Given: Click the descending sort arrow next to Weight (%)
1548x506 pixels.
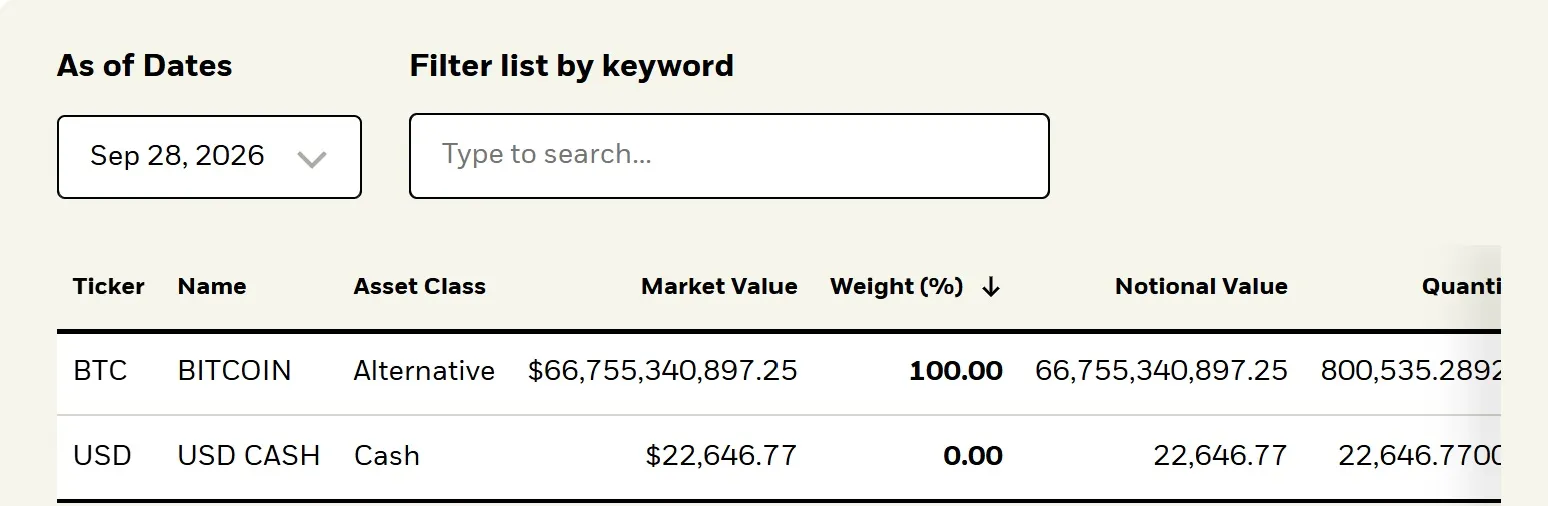Looking at the screenshot, I should click(x=991, y=287).
